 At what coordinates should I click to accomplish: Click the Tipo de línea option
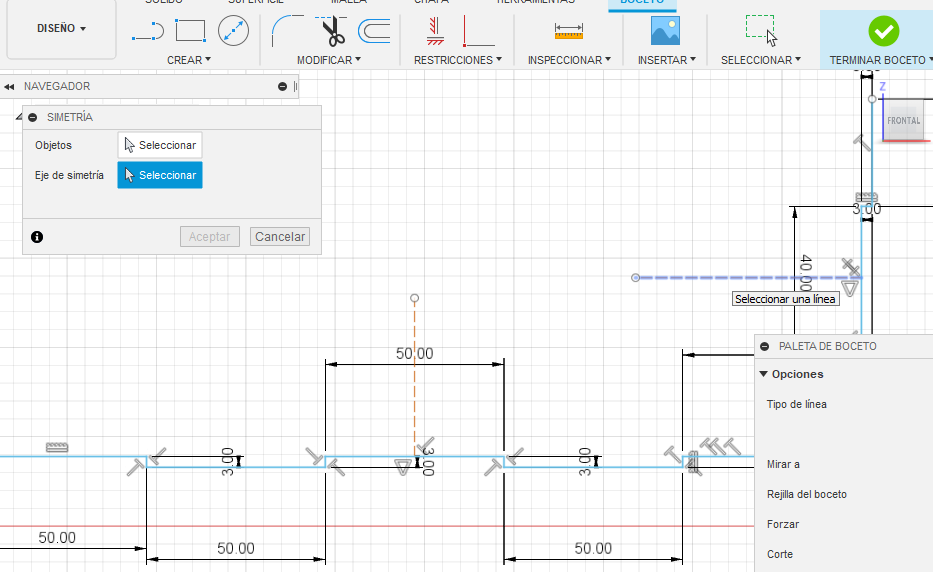[x=796, y=404]
